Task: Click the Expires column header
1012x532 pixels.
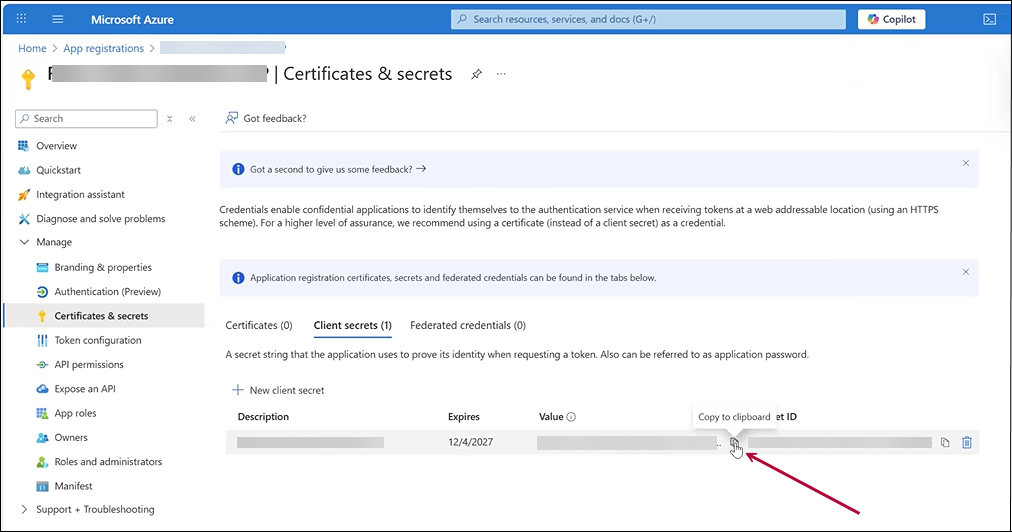Action: pyautogui.click(x=464, y=417)
